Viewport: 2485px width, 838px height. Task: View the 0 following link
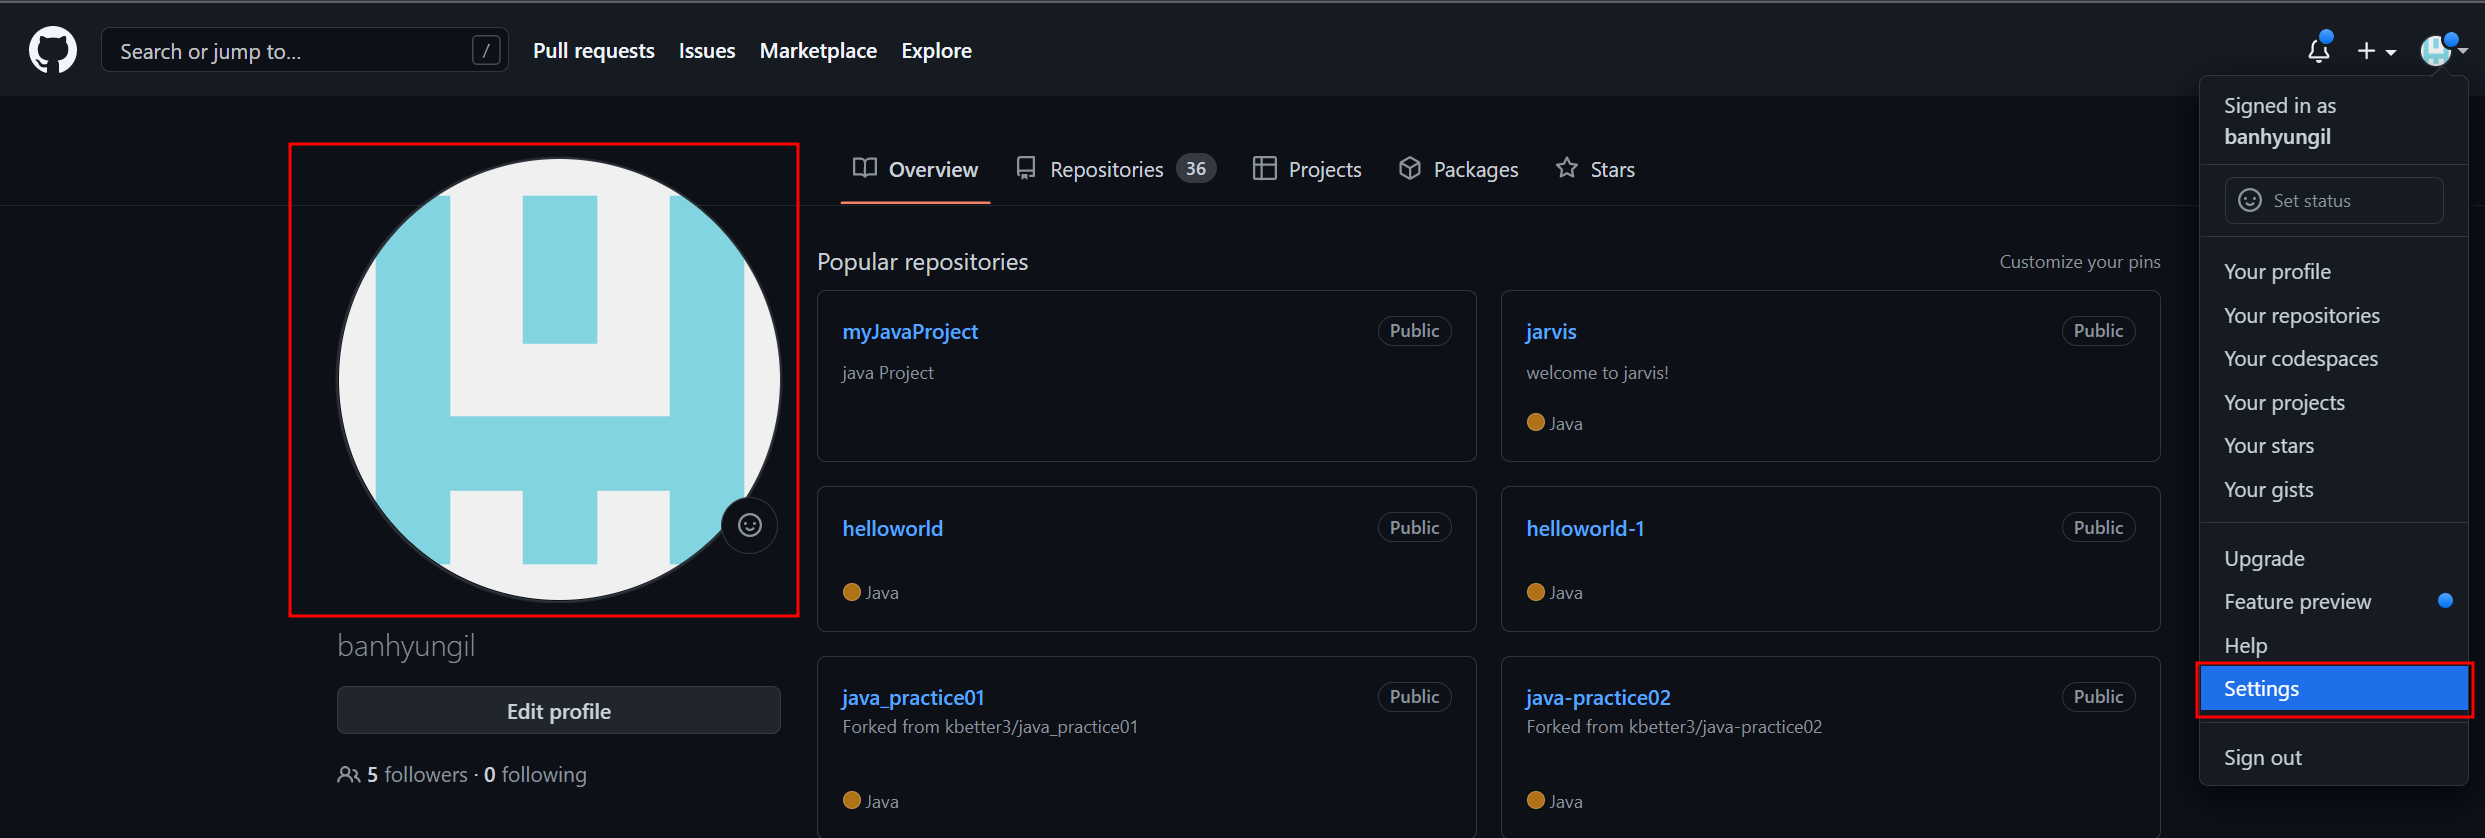pyautogui.click(x=535, y=775)
